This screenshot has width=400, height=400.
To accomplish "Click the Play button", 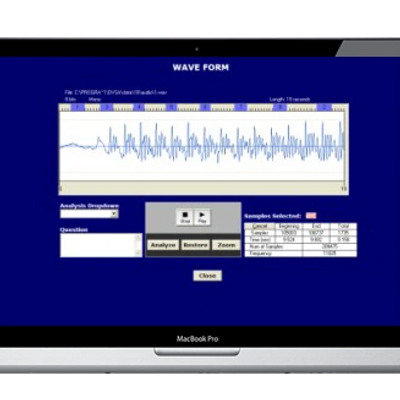I will 202,217.
